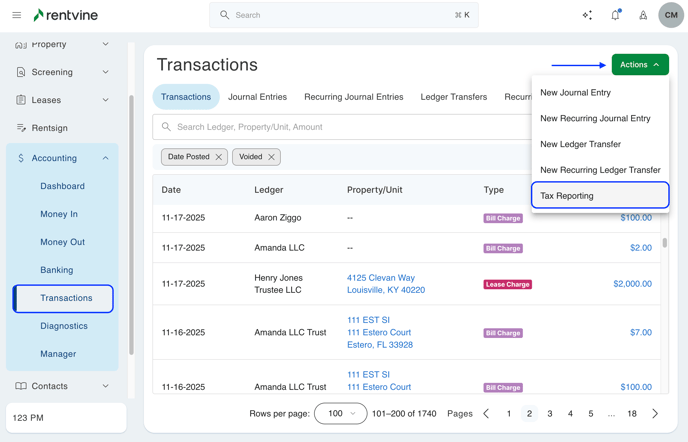This screenshot has width=688, height=442.
Task: Switch to the Journal Entries tab
Action: 257,97
